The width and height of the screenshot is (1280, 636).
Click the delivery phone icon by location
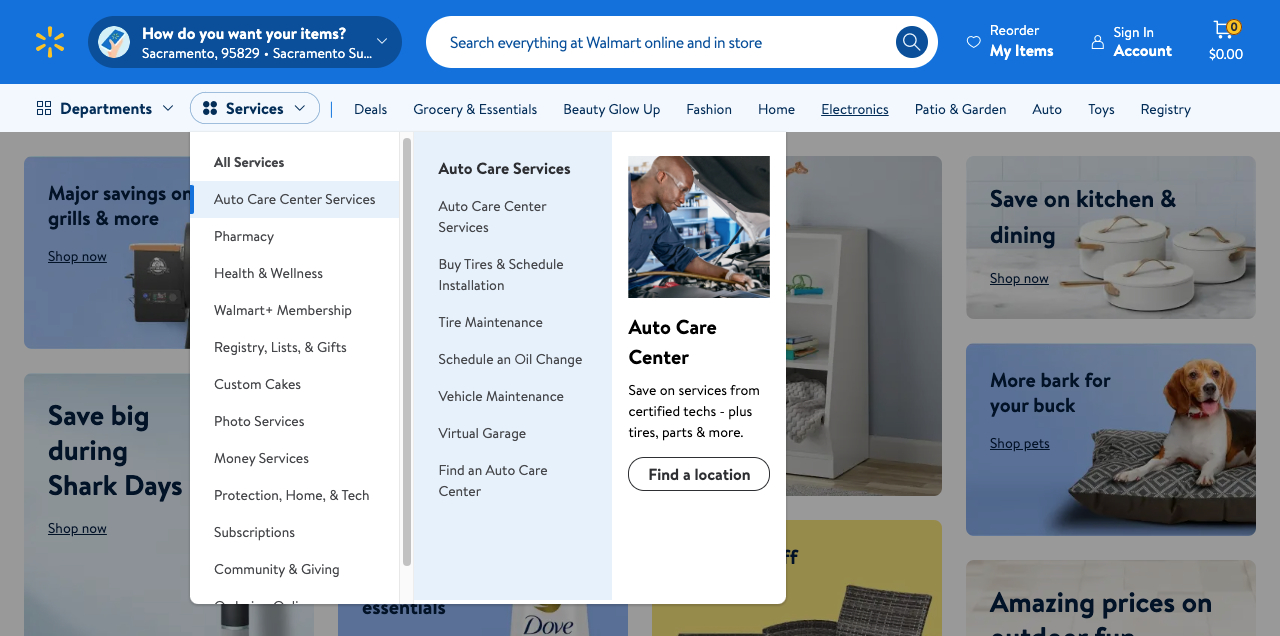click(114, 42)
